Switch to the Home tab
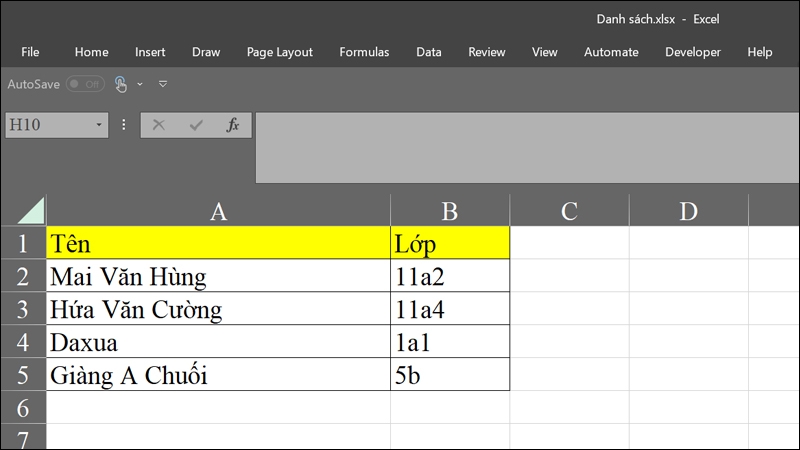The width and height of the screenshot is (800, 450). click(x=91, y=52)
